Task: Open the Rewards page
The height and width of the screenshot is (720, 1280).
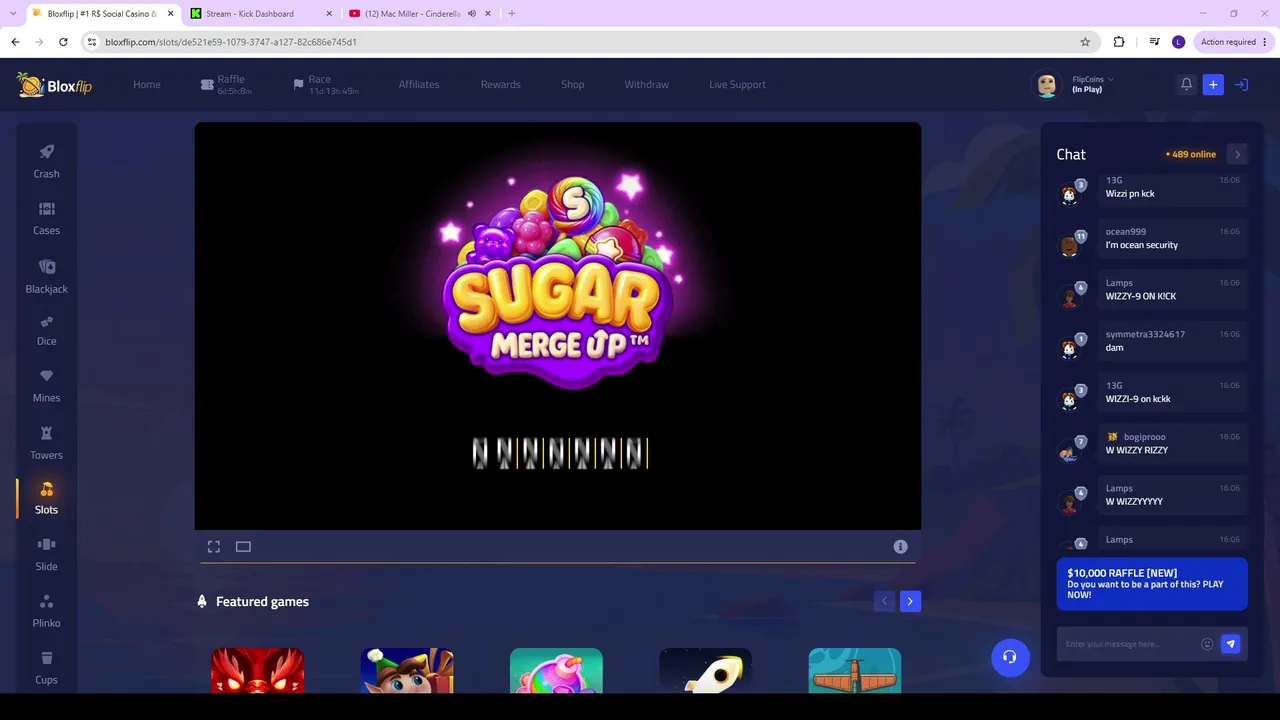Action: [x=500, y=85]
